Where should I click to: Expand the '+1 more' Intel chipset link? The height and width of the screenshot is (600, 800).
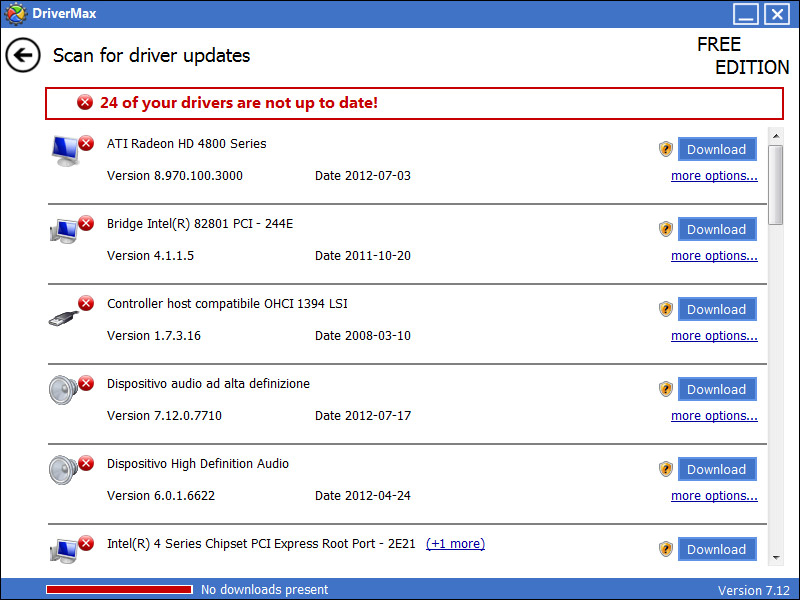pyautogui.click(x=455, y=544)
